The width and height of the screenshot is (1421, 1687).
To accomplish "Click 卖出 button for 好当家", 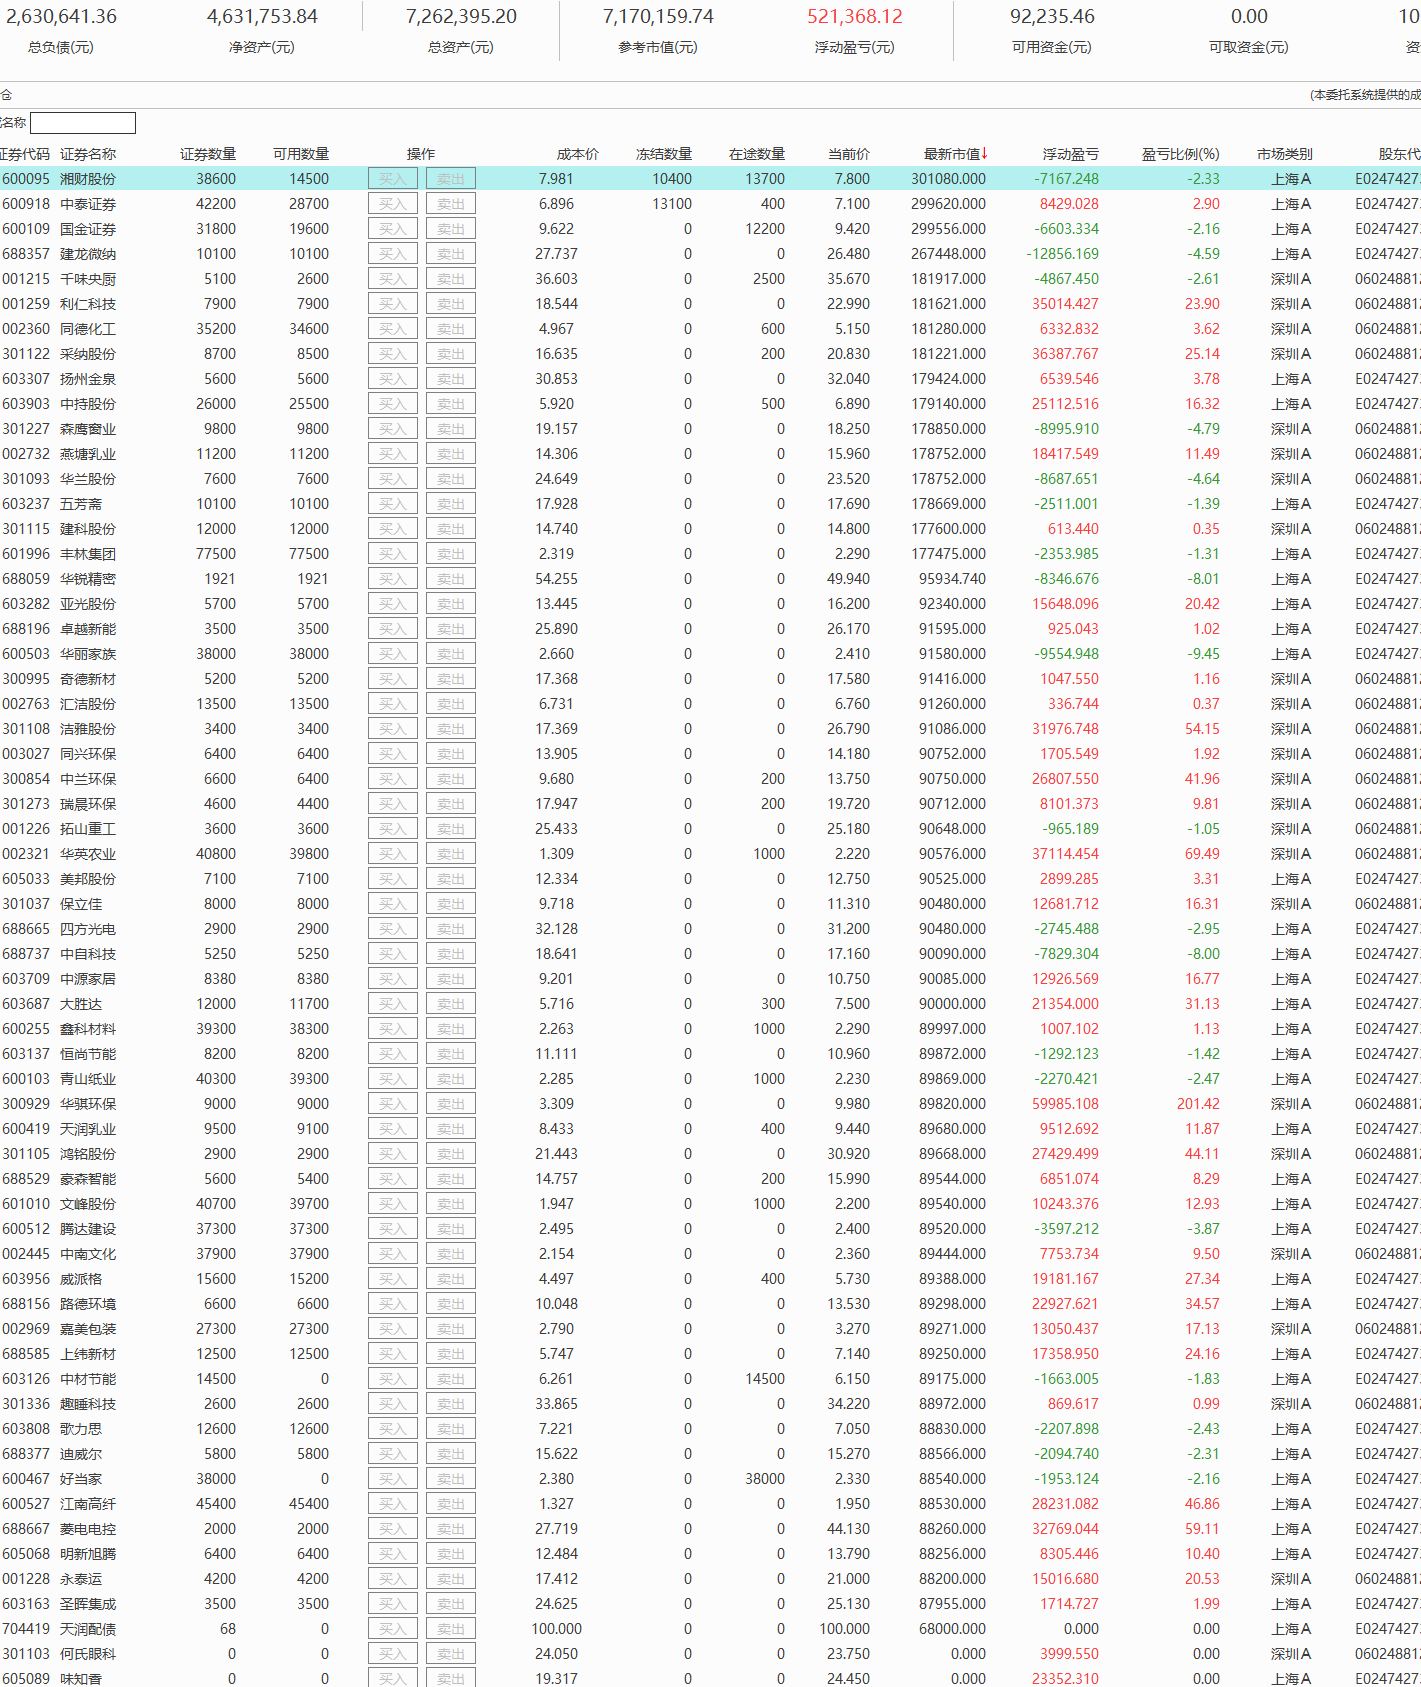I will [451, 1479].
